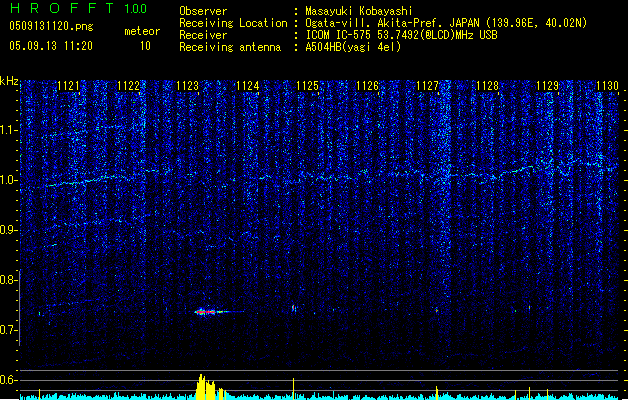Select the A504HB(yagi 4el) antenna text
Image resolution: width=629 pixels, height=400 pixels.
(x=353, y=47)
